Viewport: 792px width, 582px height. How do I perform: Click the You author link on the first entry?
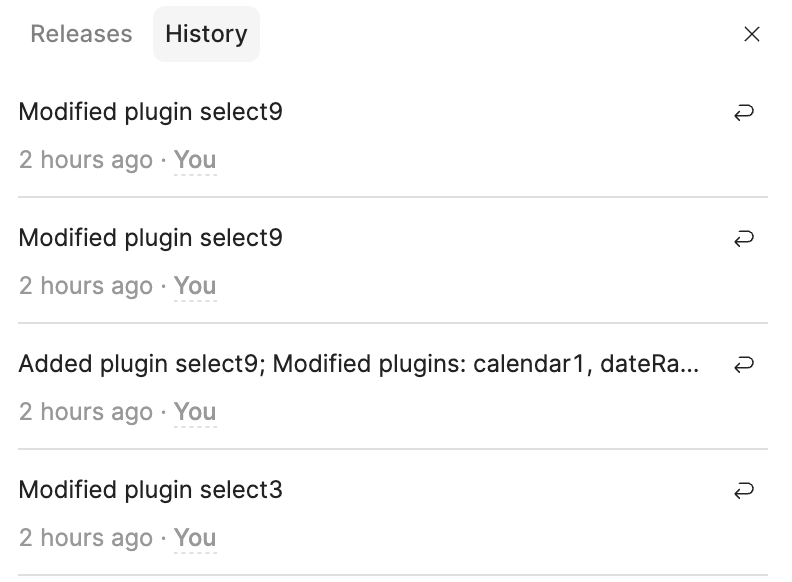click(195, 160)
